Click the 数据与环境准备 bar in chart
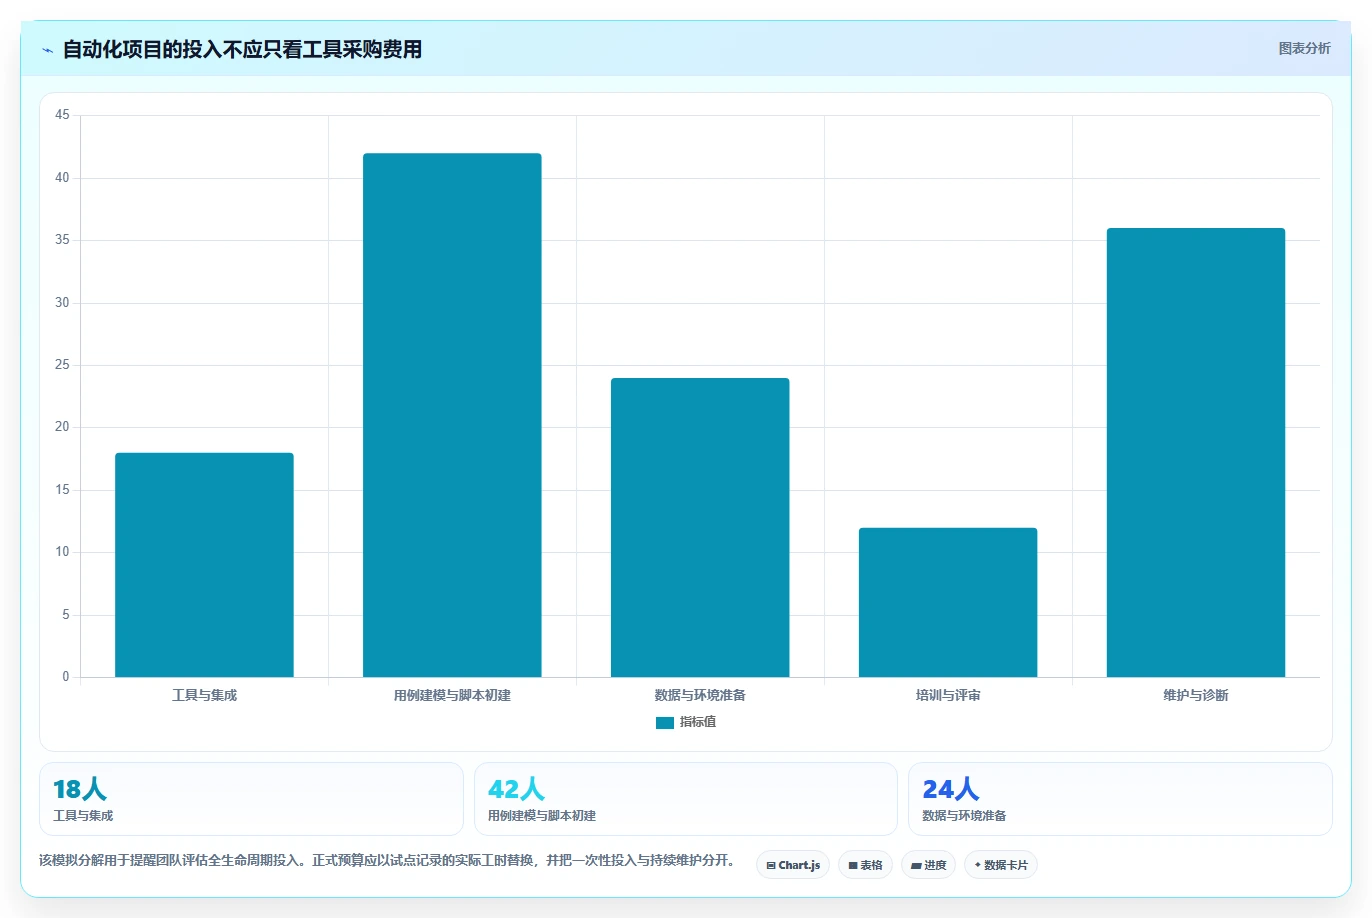Image resolution: width=1372 pixels, height=918 pixels. (700, 528)
